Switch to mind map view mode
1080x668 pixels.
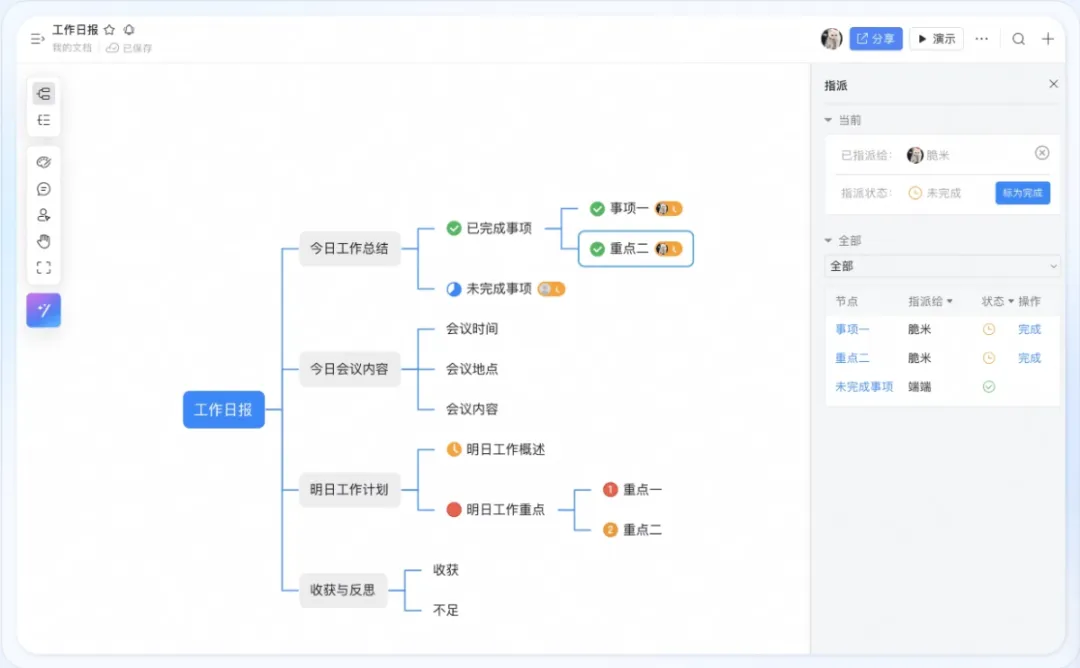(43, 94)
